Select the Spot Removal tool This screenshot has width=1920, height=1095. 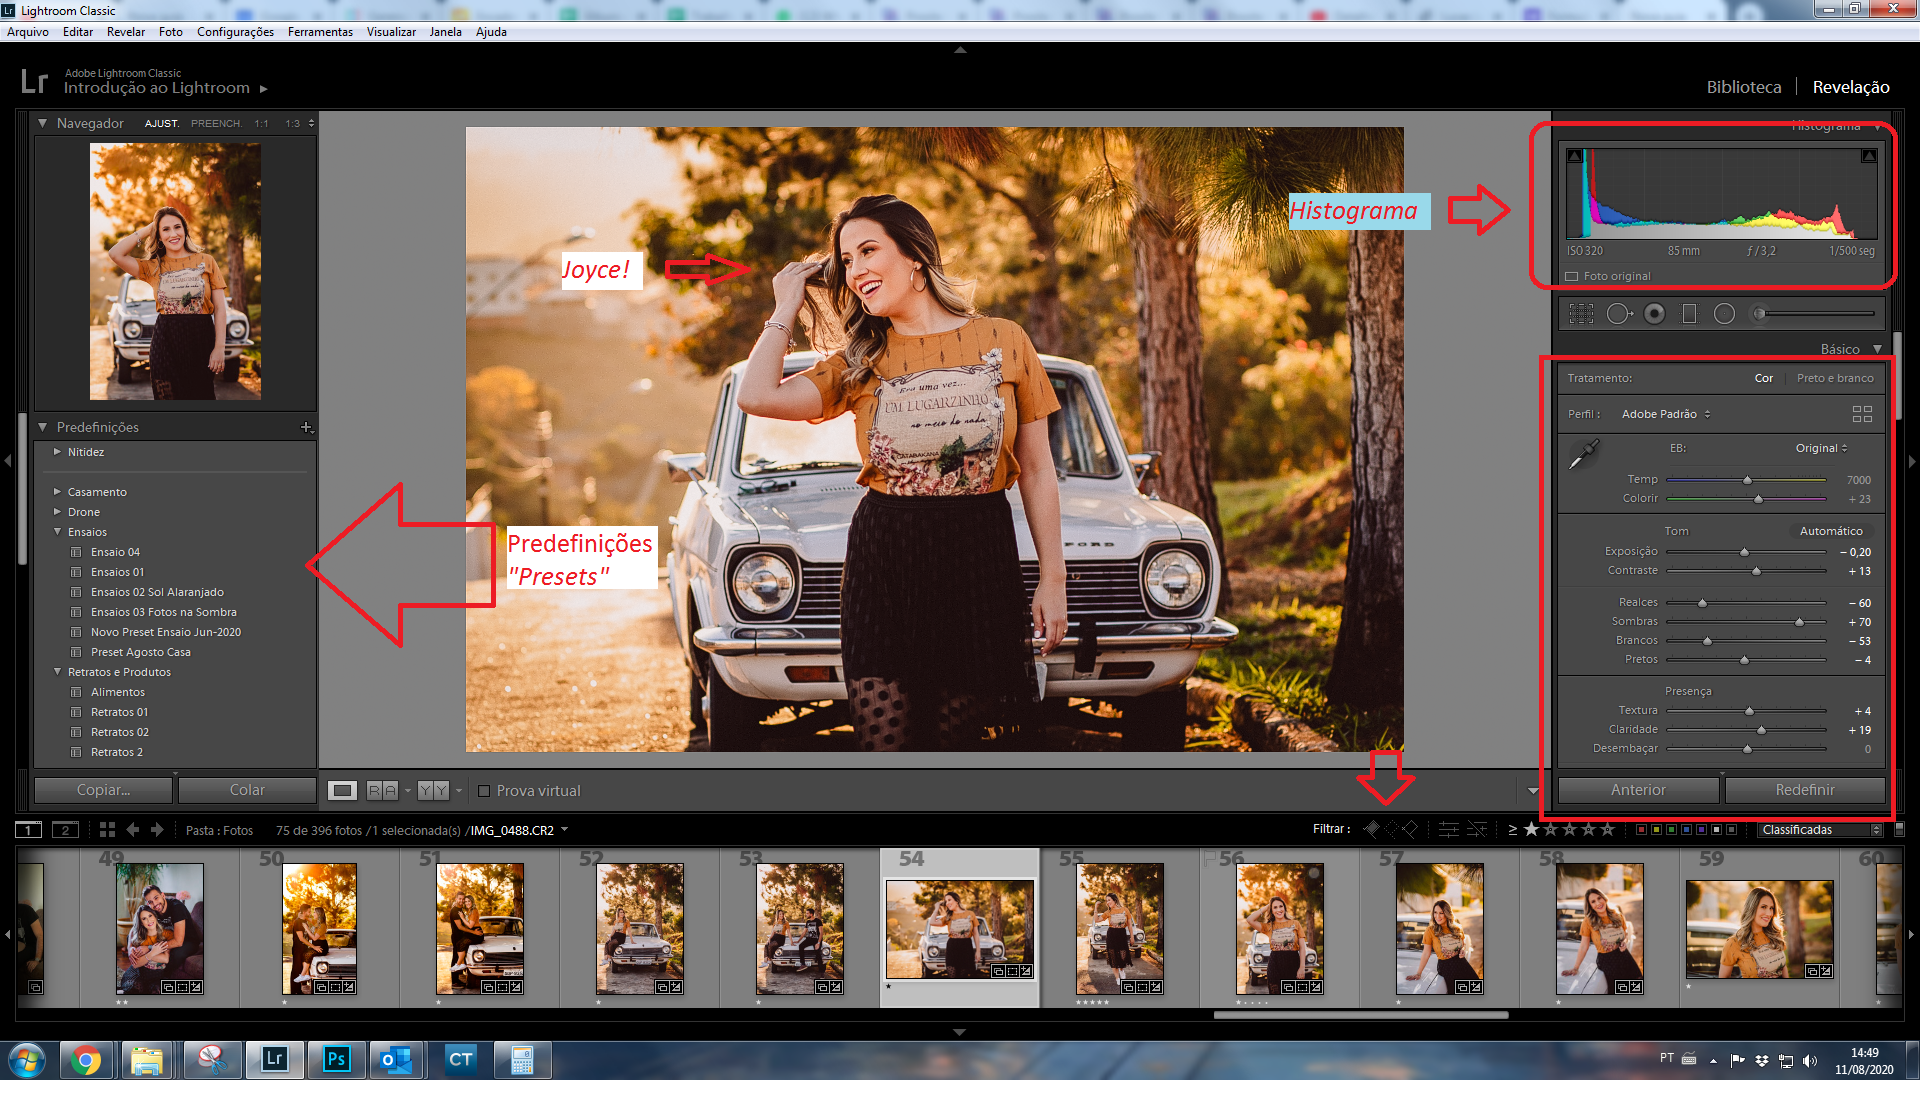coord(1618,314)
